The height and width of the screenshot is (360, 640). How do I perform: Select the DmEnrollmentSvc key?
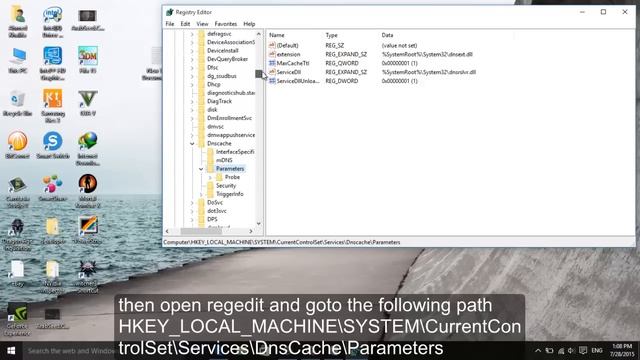pyautogui.click(x=229, y=118)
